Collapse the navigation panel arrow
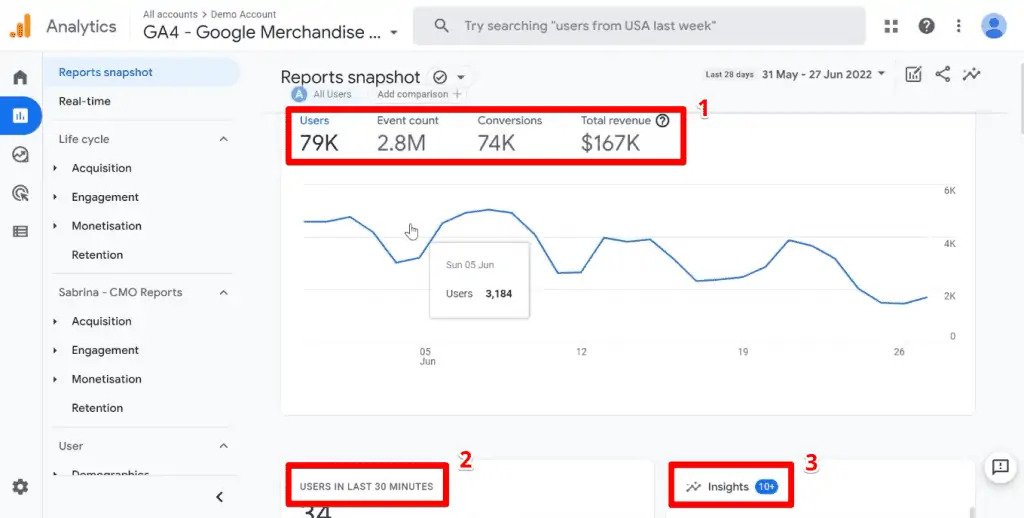Image resolution: width=1024 pixels, height=518 pixels. pos(219,496)
